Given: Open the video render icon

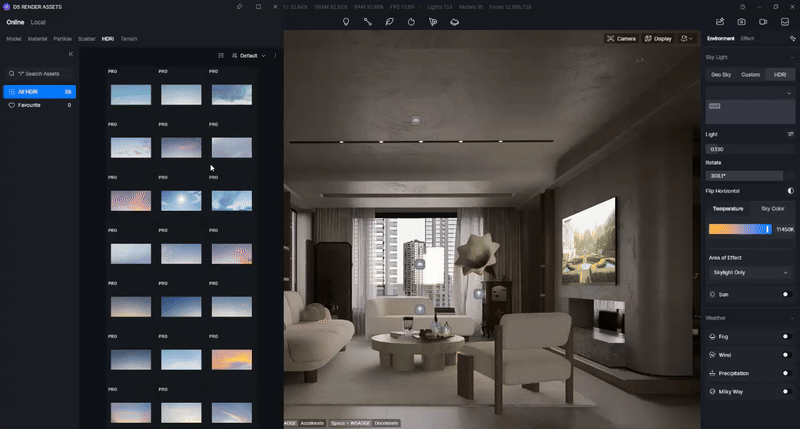Looking at the screenshot, I should (763, 21).
